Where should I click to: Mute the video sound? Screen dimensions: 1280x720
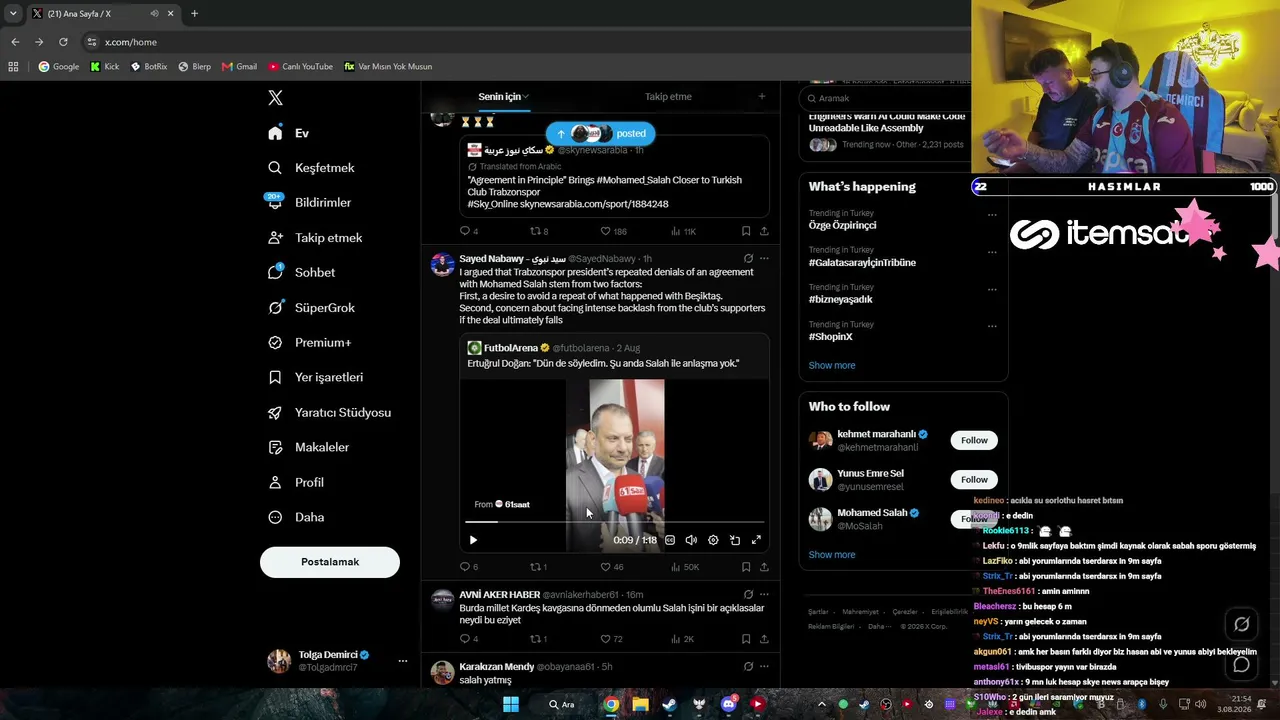click(x=691, y=540)
